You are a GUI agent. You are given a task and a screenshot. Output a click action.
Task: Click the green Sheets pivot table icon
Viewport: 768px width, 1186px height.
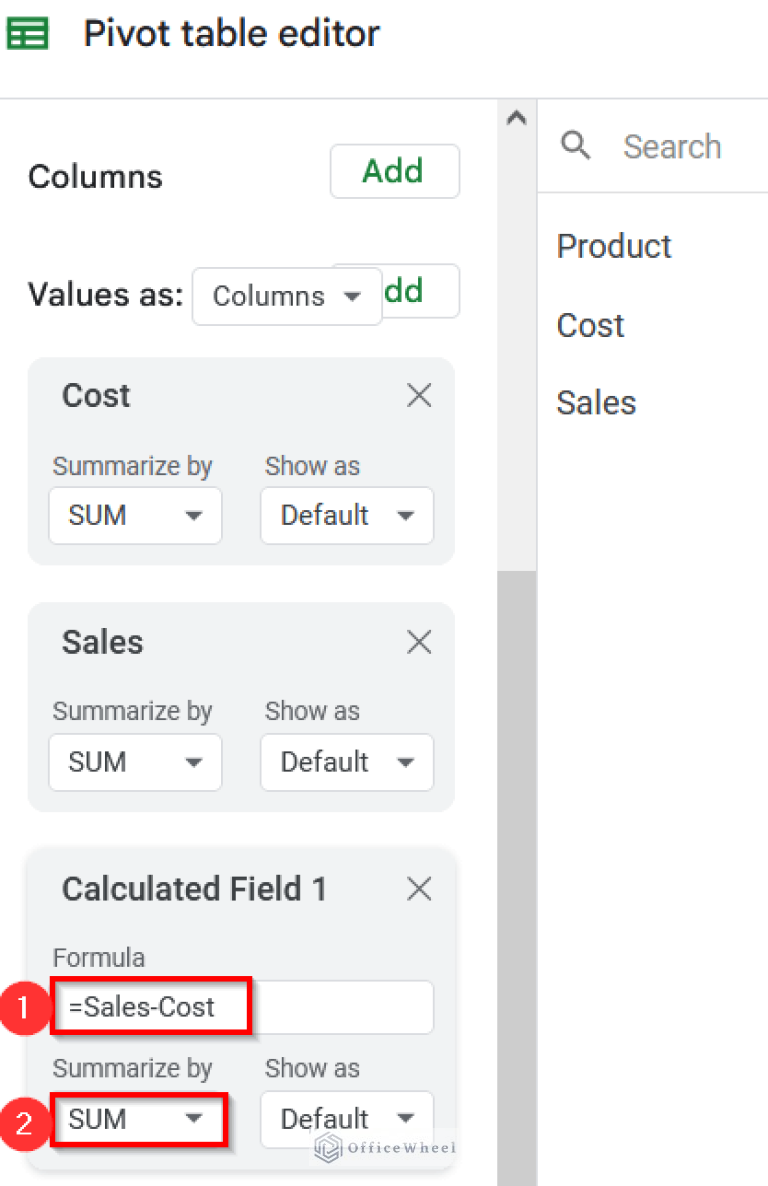click(x=28, y=35)
